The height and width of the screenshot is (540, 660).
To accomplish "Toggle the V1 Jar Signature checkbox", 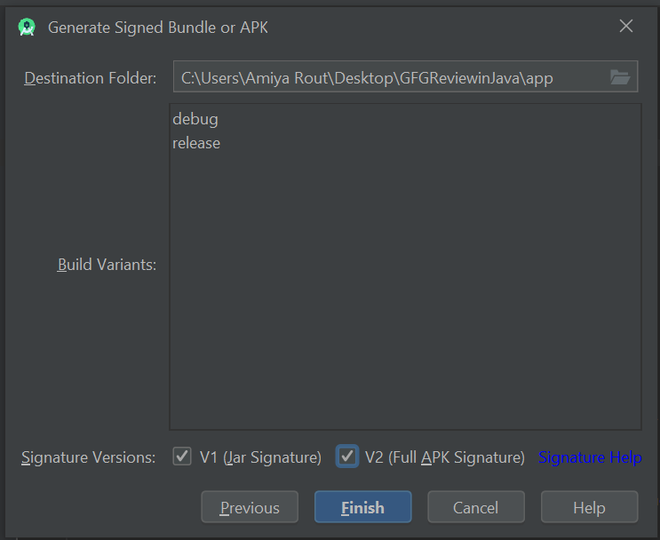I will (182, 457).
